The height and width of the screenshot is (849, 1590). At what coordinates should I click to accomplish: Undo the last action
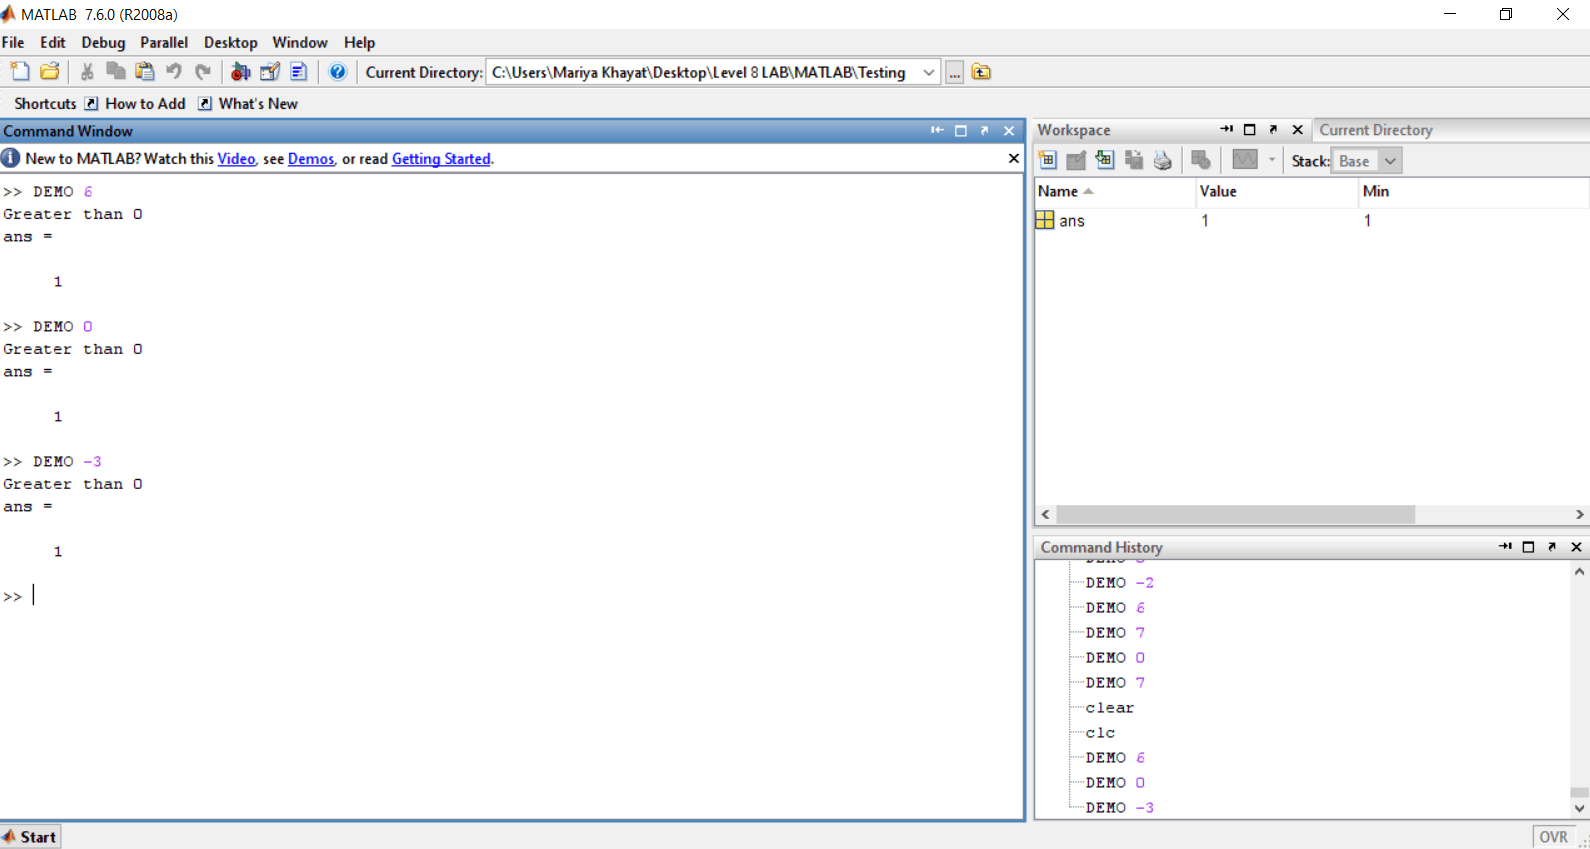pos(174,71)
